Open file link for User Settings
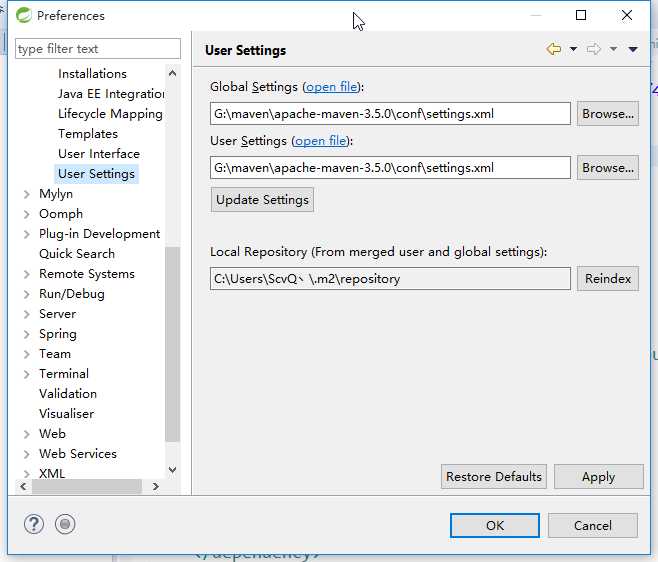The width and height of the screenshot is (658, 562). [x=321, y=141]
